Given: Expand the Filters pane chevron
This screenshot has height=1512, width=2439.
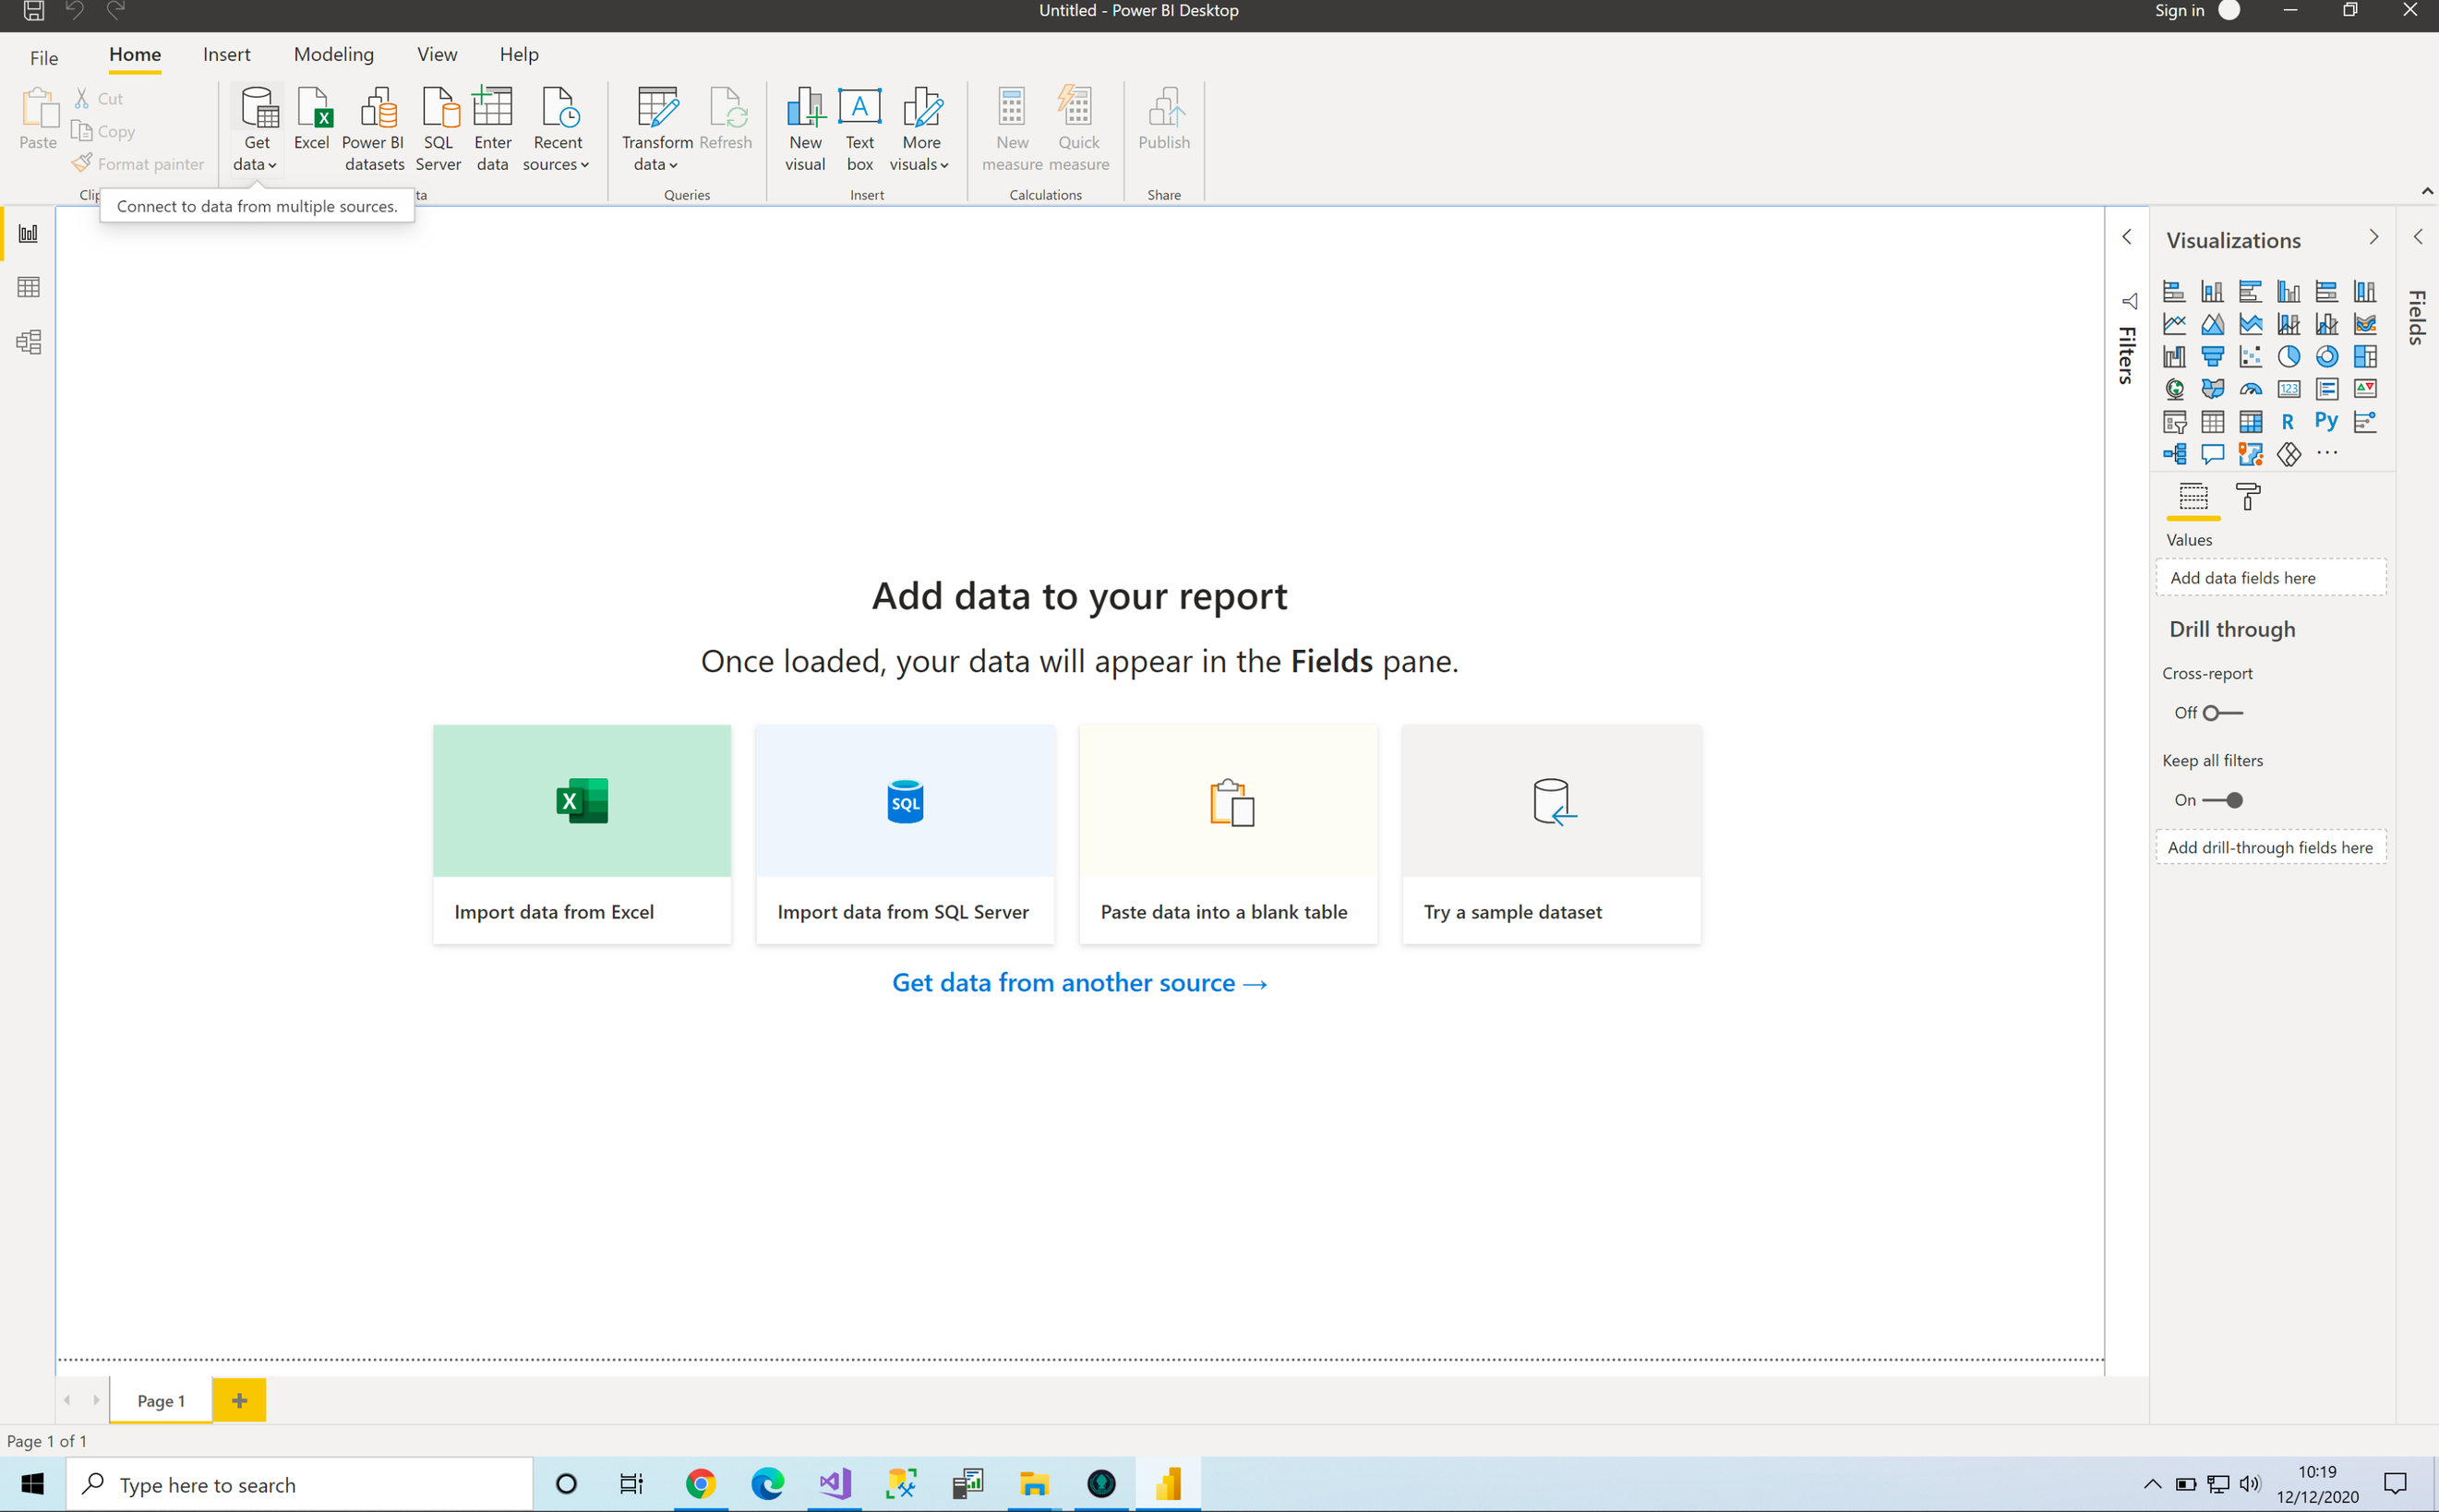Looking at the screenshot, I should [2126, 237].
